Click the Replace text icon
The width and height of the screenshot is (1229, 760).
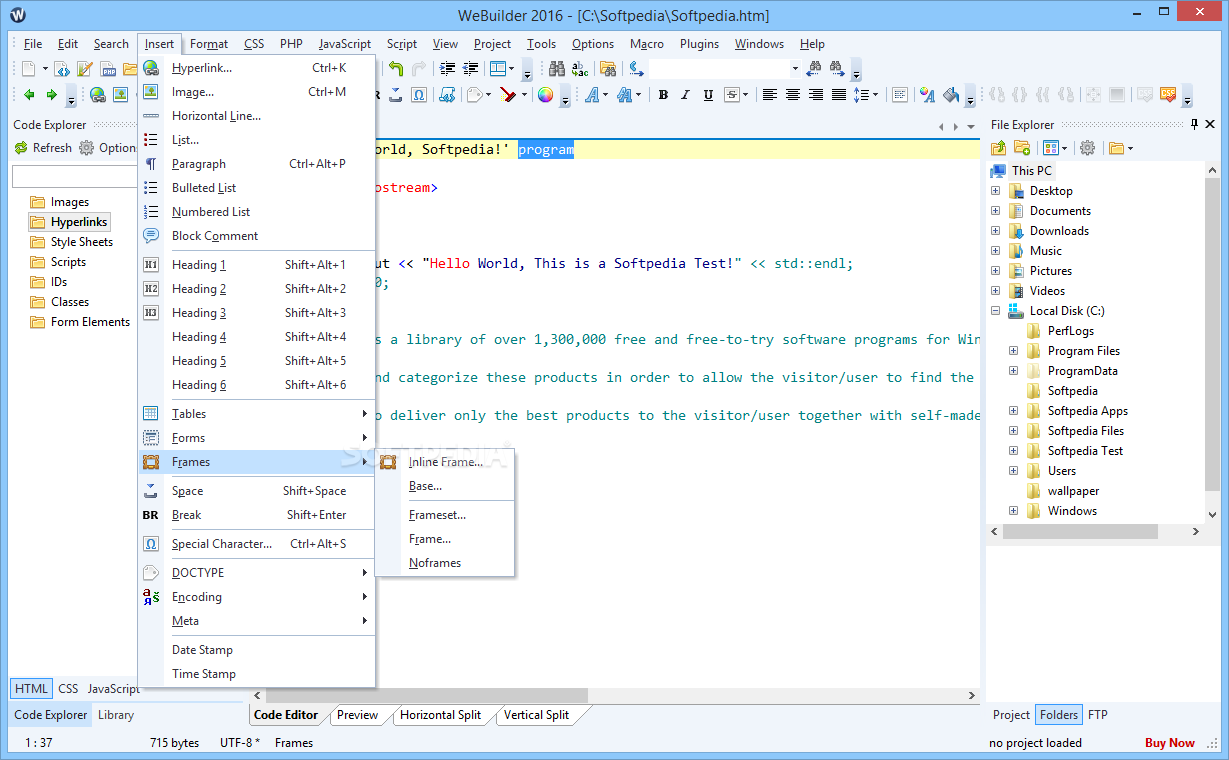580,69
